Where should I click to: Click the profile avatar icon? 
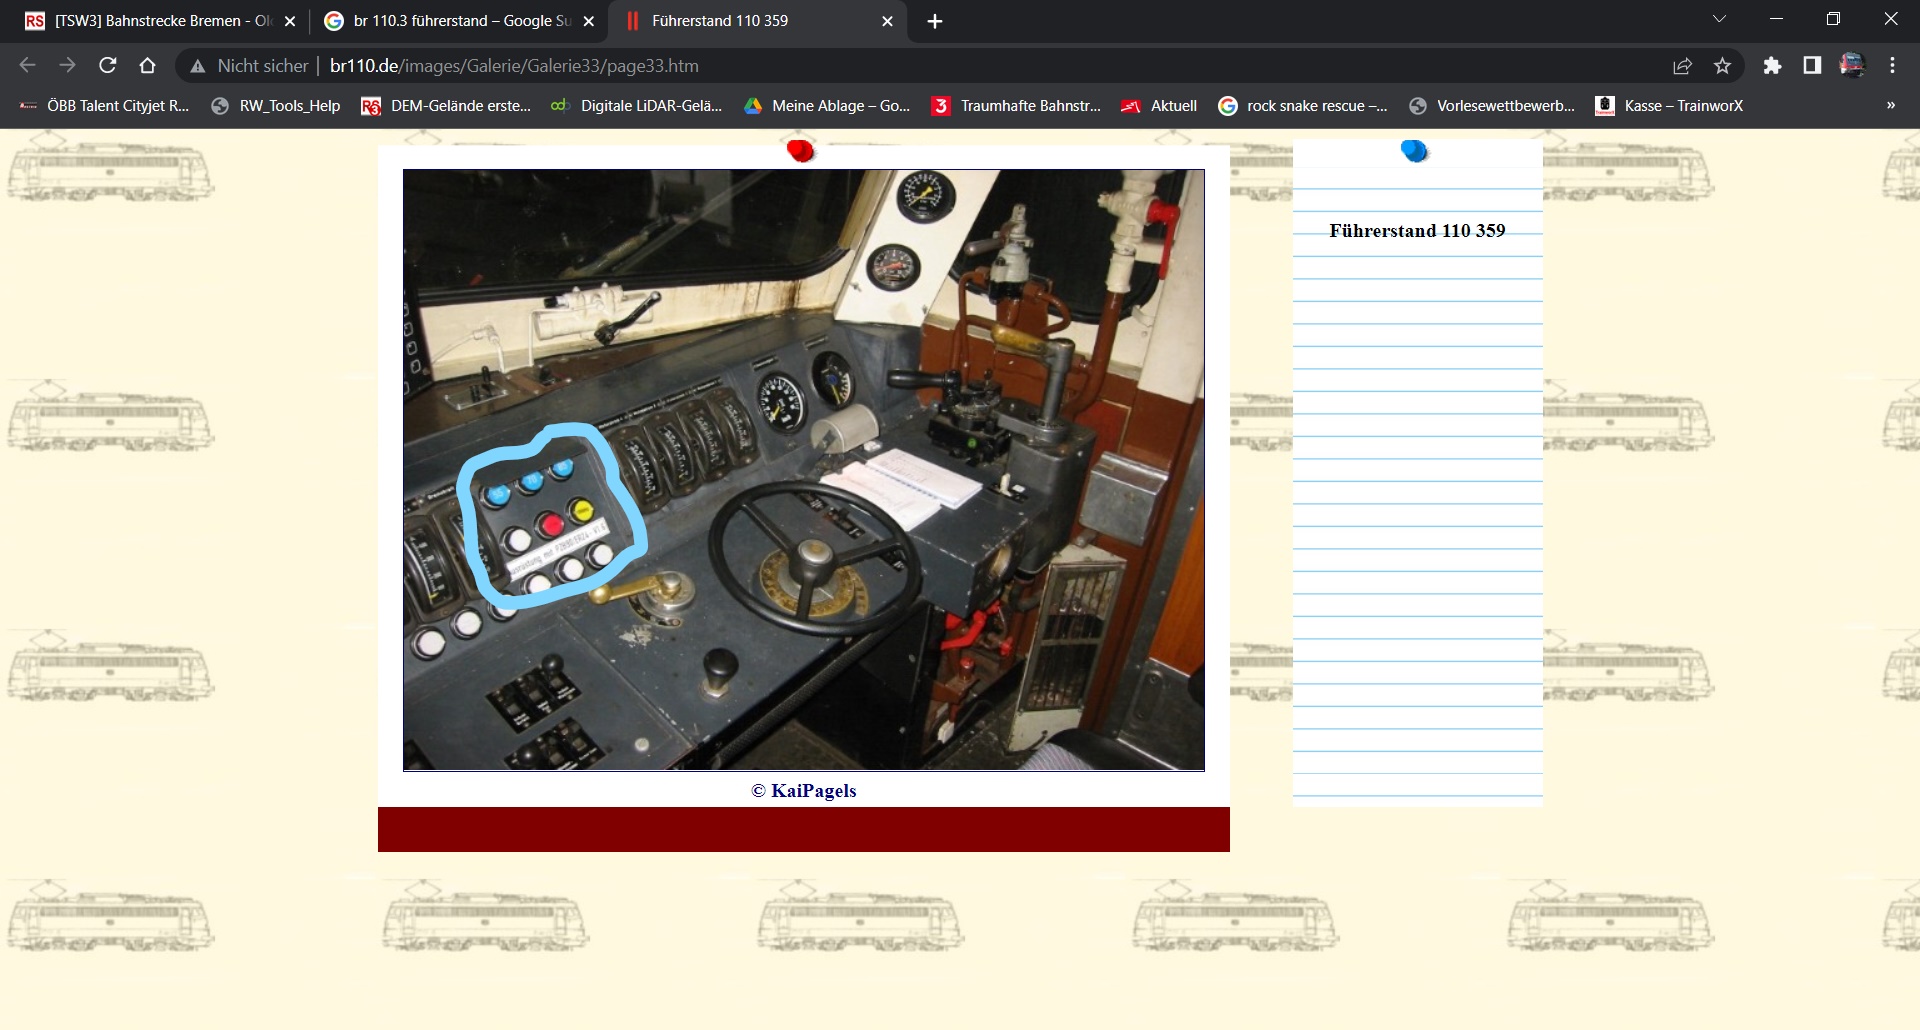[x=1852, y=65]
